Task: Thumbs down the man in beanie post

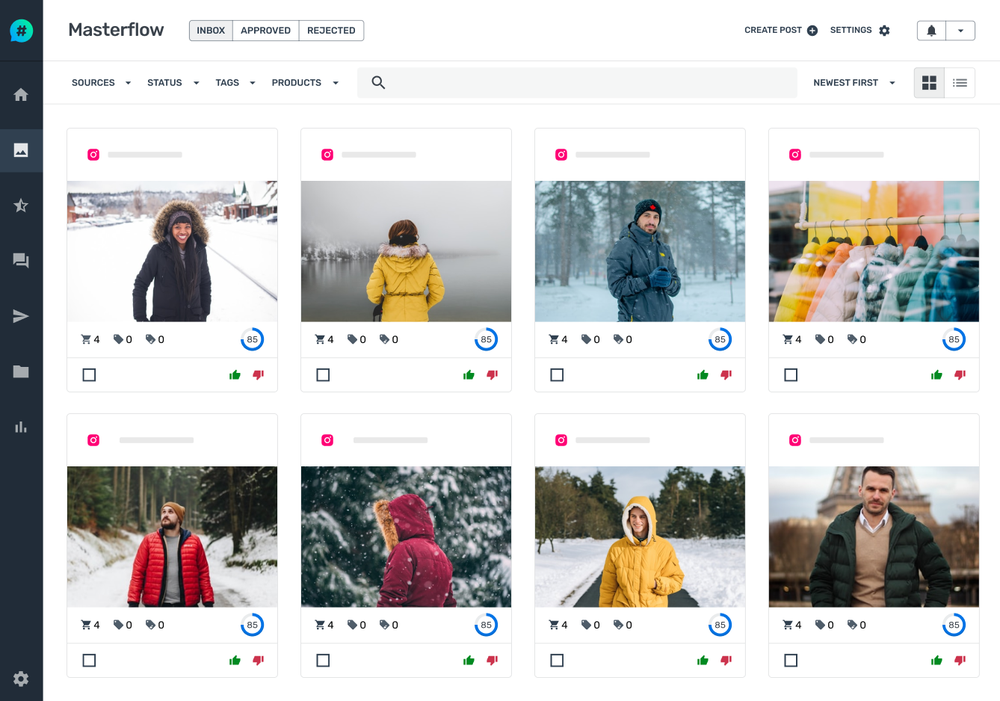Action: (x=726, y=374)
